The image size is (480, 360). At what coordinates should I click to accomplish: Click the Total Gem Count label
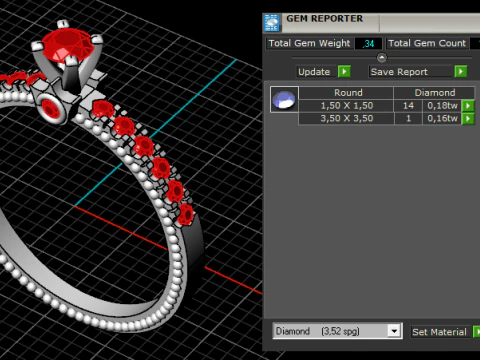click(x=427, y=43)
